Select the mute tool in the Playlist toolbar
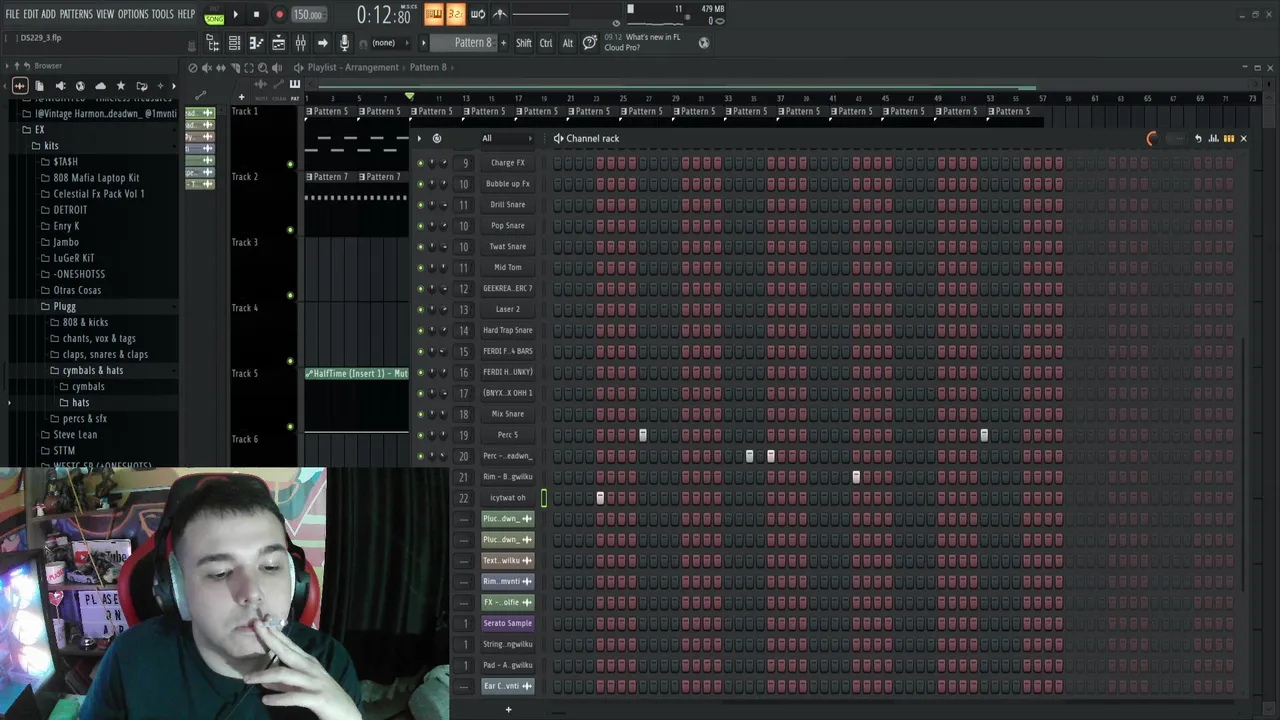 206,67
